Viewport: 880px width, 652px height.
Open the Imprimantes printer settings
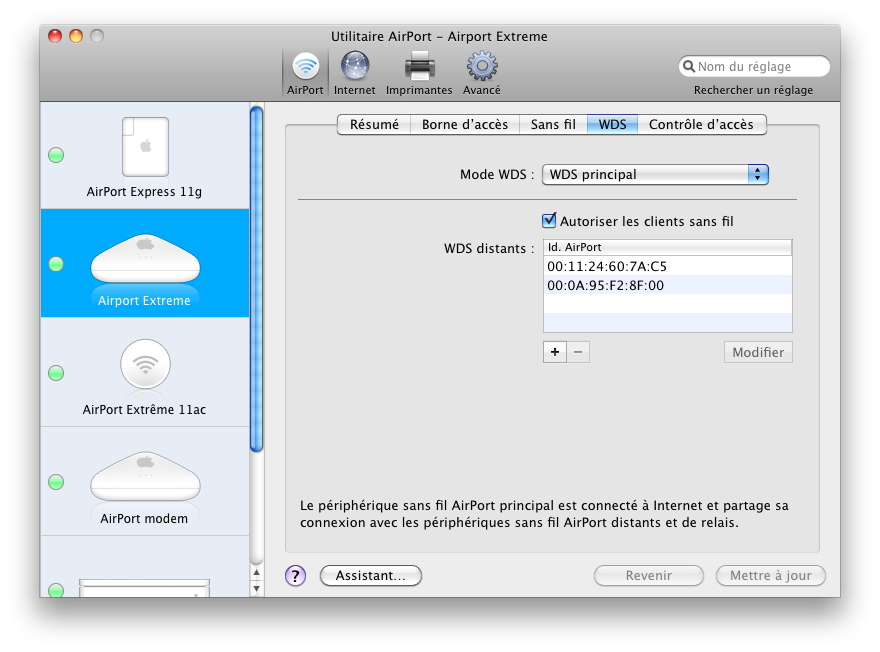[x=419, y=73]
